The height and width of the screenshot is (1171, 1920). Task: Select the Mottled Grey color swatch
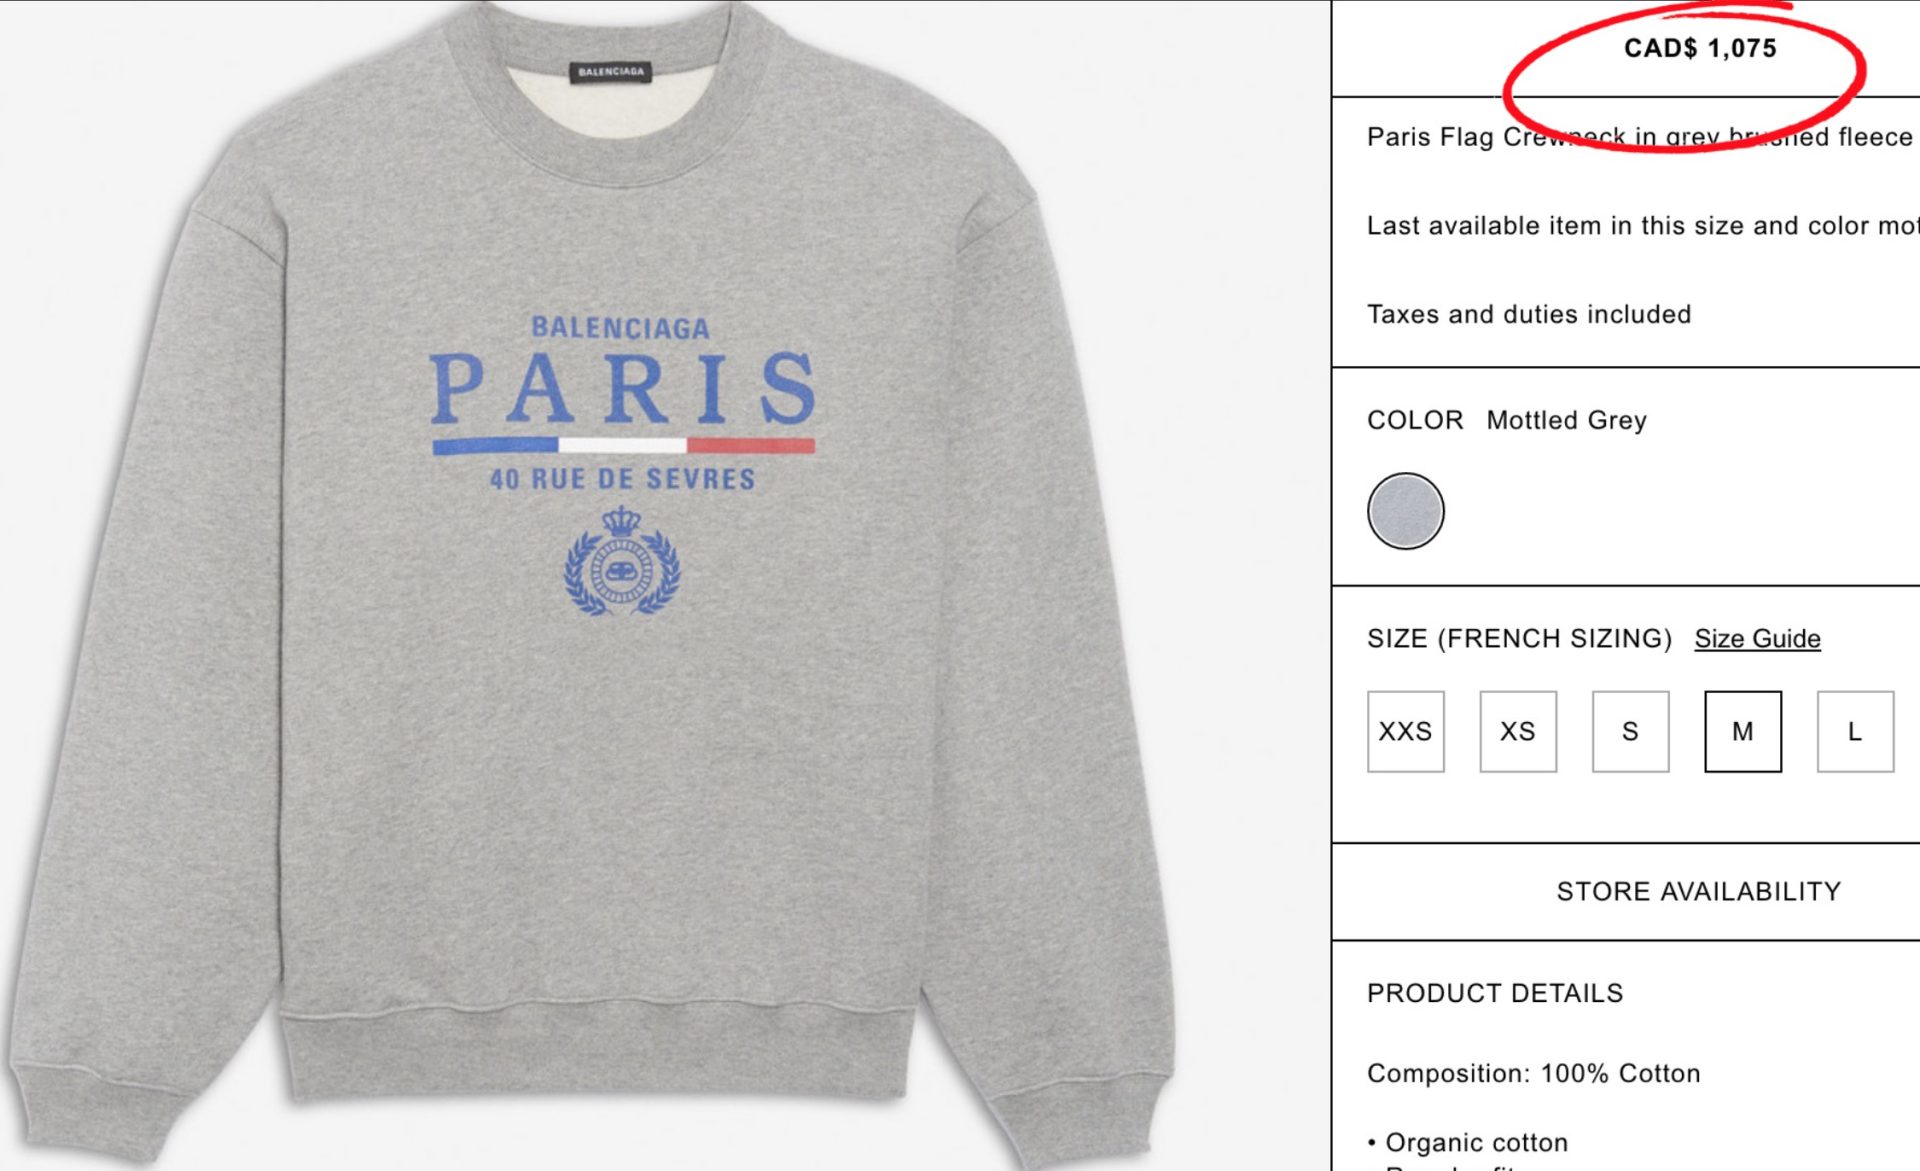[x=1405, y=511]
